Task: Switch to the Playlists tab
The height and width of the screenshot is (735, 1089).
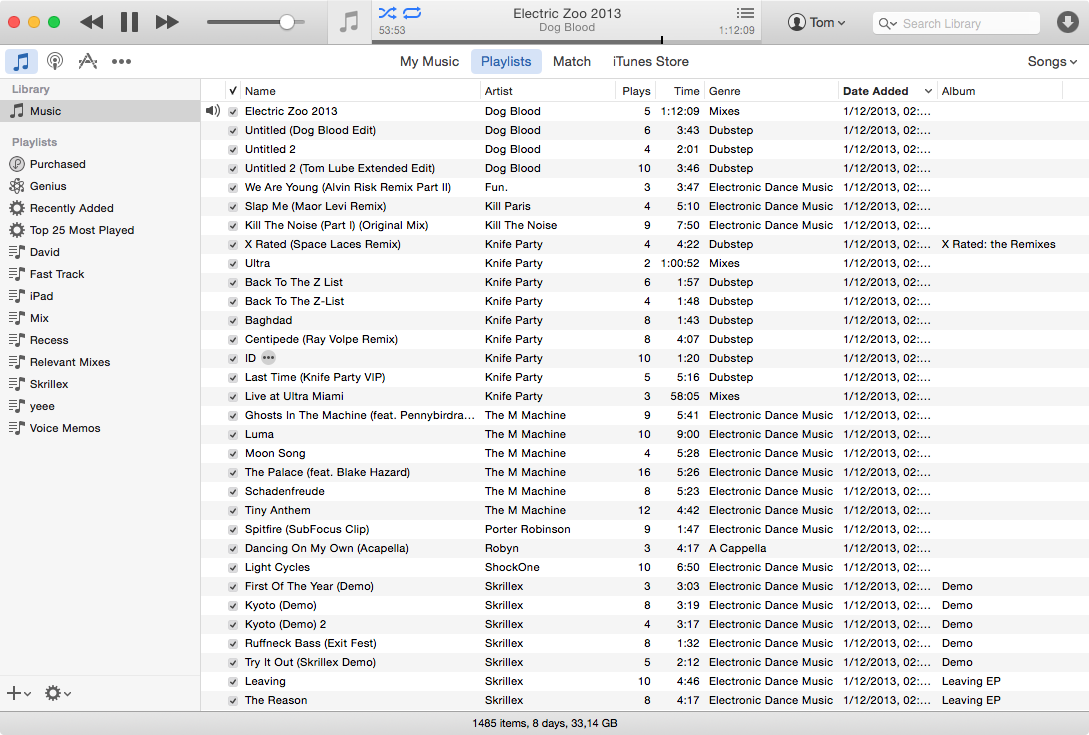Action: [506, 61]
